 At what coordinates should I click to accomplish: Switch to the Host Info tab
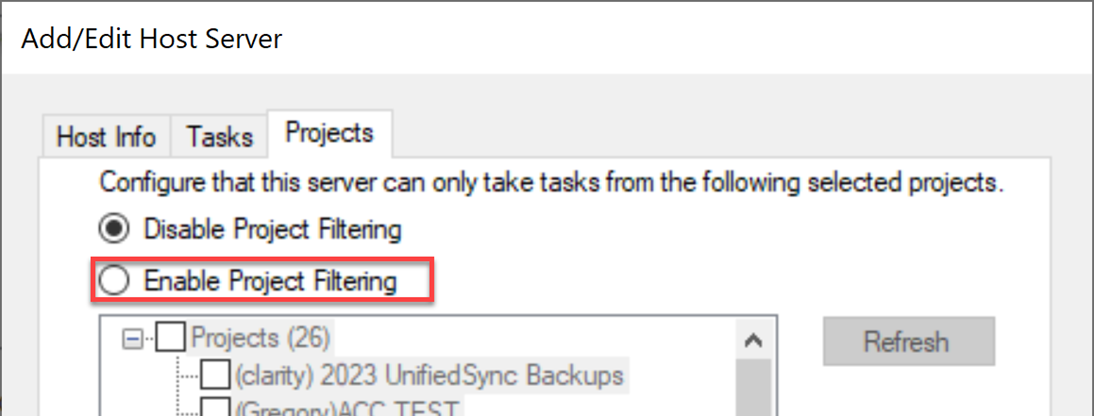(x=106, y=136)
